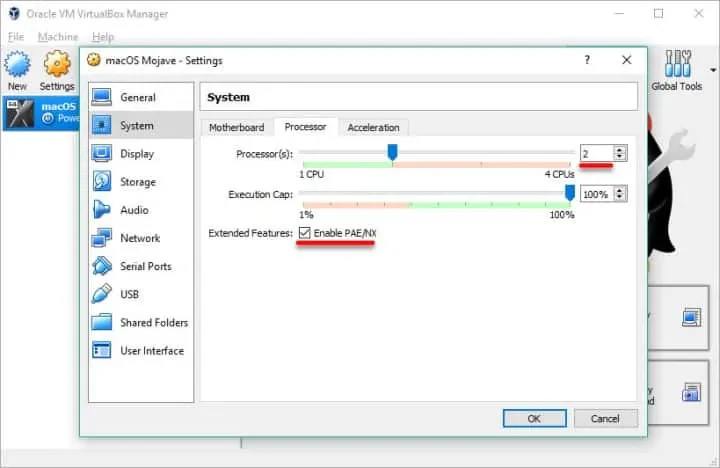
Task: Toggle the Enable PAE/NX checkbox
Action: [x=304, y=233]
